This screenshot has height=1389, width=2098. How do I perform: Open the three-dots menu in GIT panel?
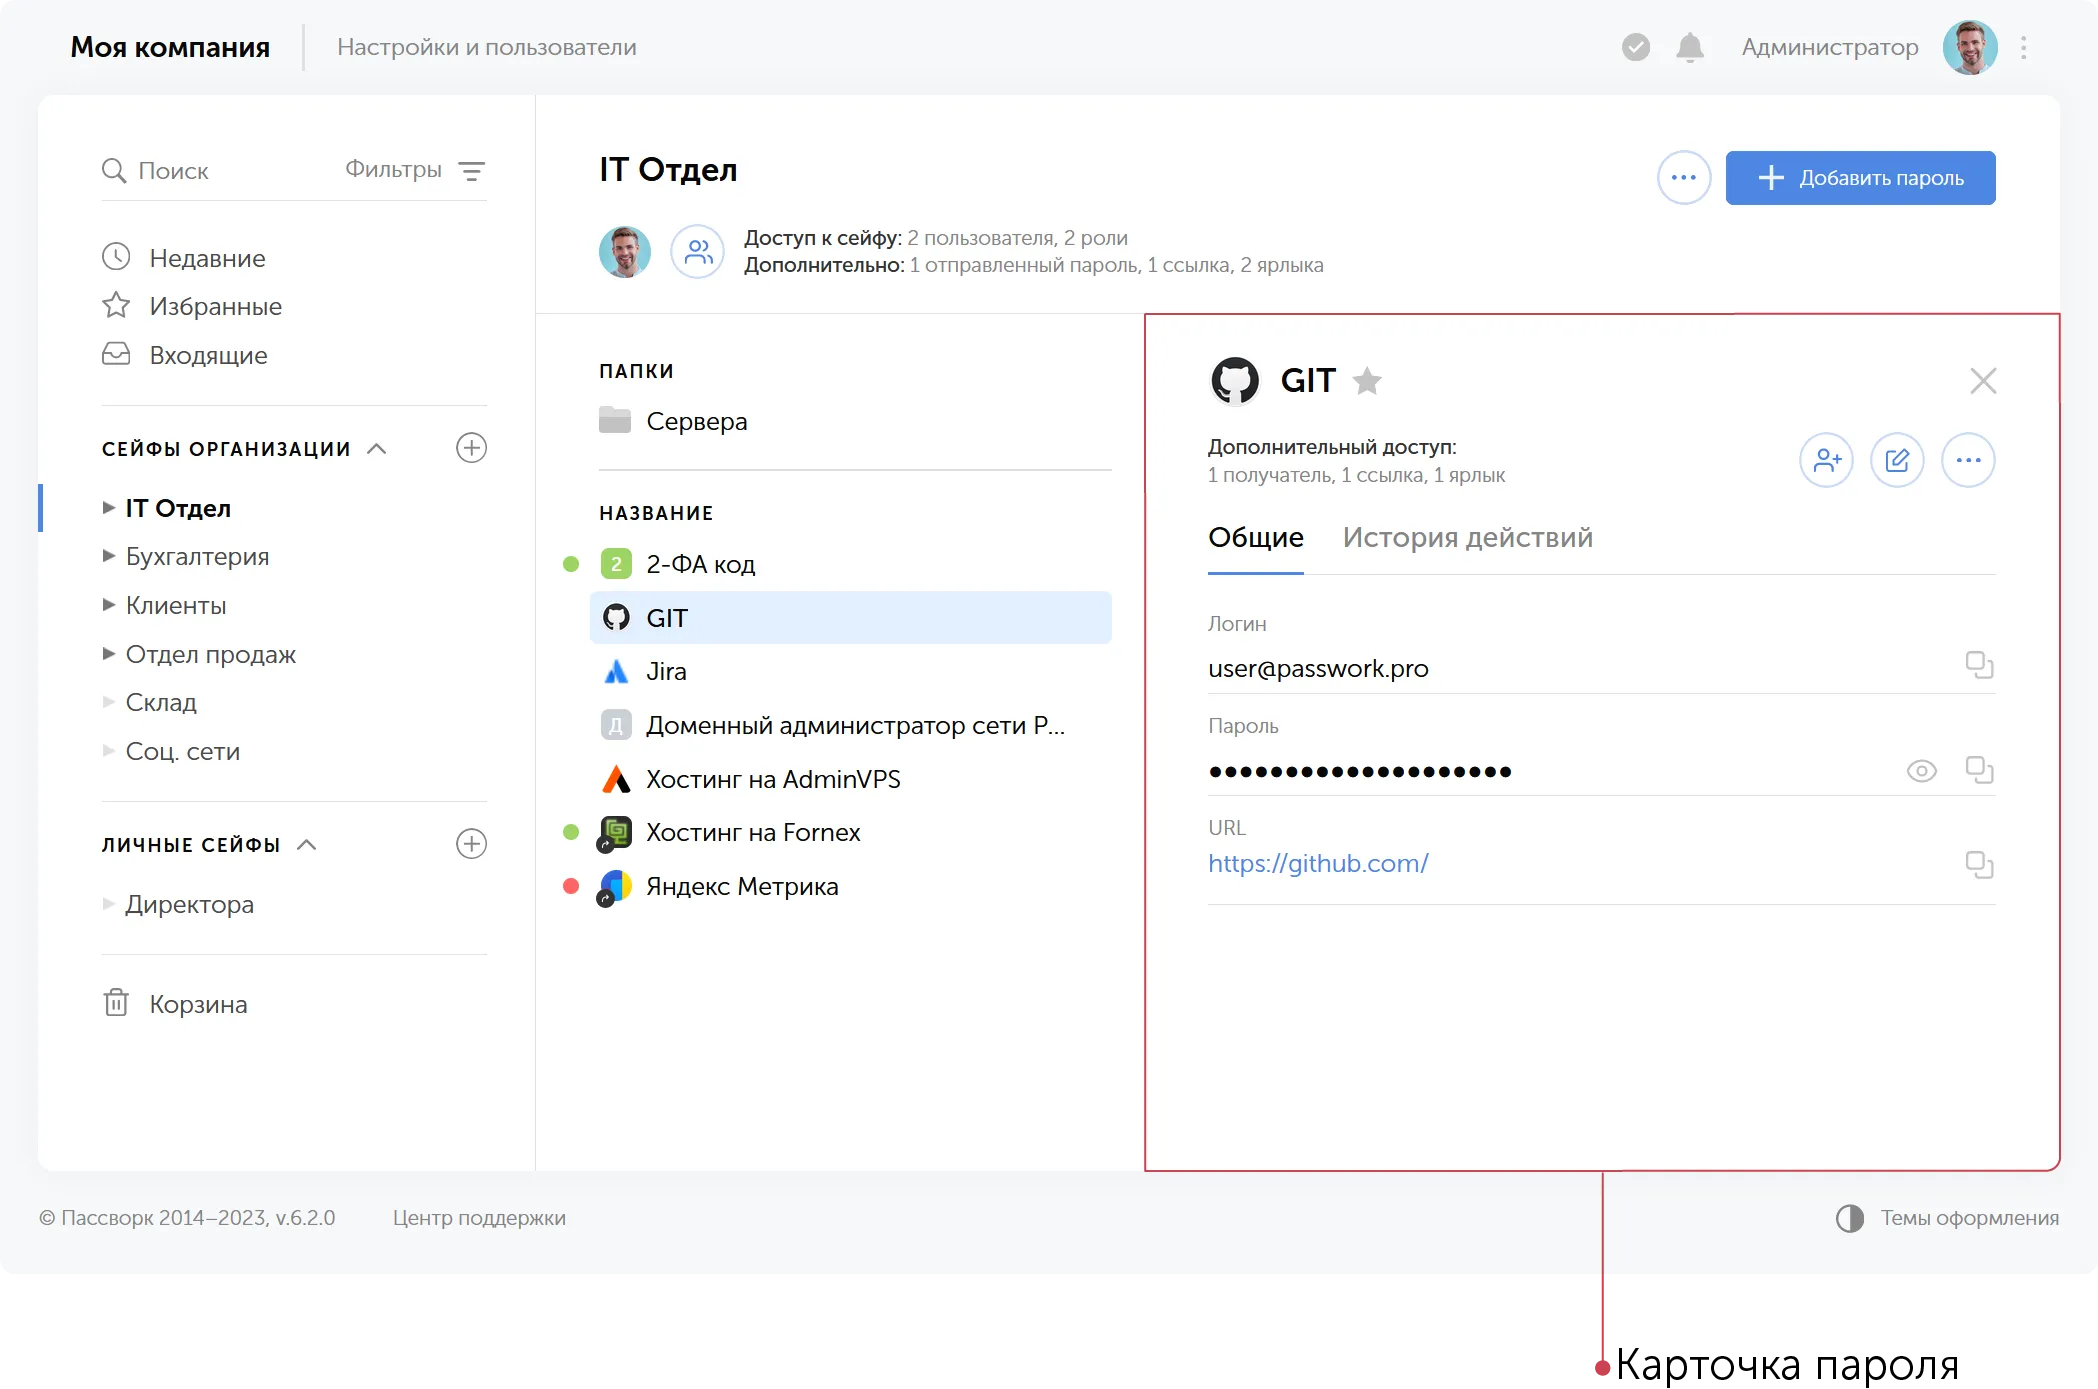click(x=1968, y=460)
